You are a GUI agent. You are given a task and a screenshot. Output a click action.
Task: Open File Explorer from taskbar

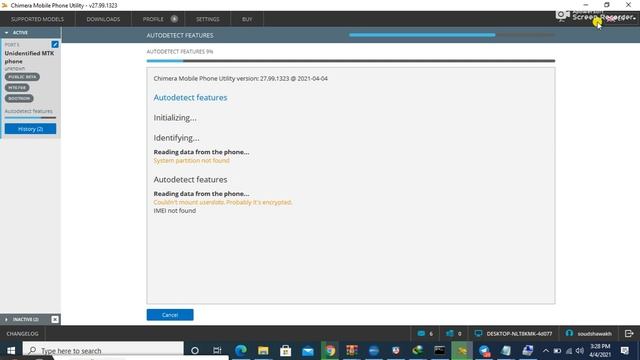263,351
